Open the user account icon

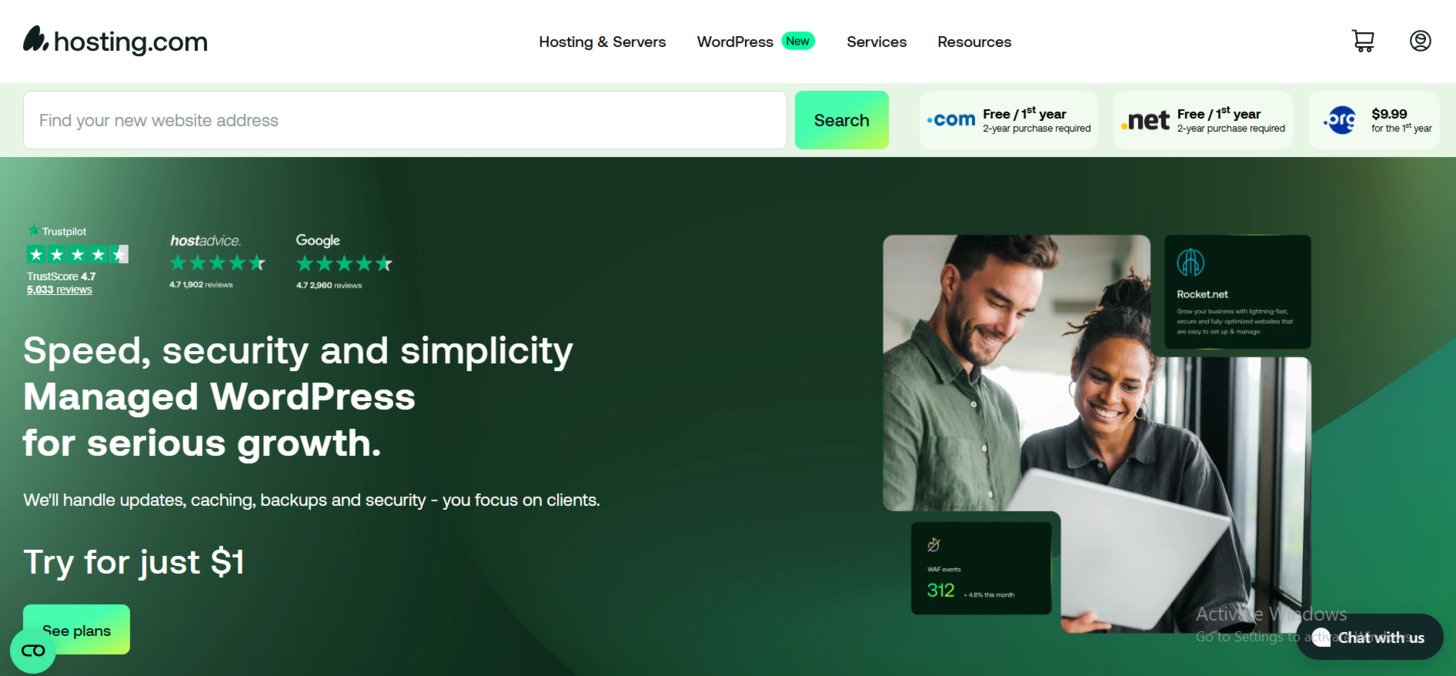pos(1420,41)
